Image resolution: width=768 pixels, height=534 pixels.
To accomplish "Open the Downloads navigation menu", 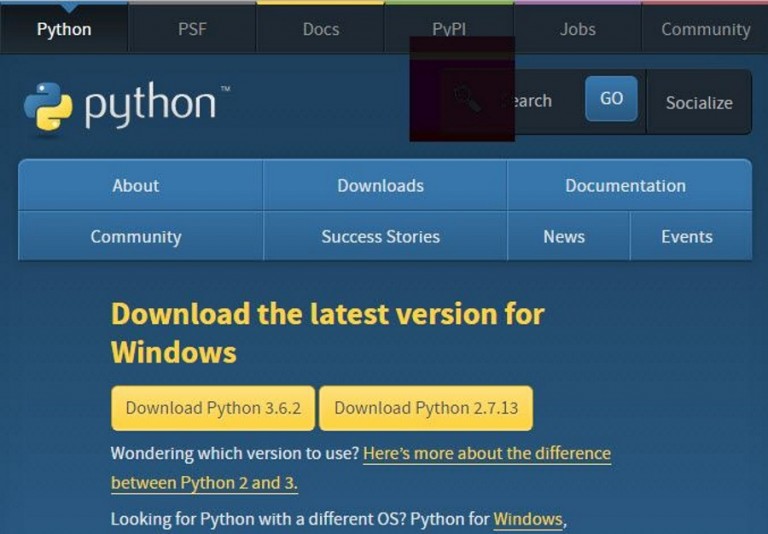I will (x=380, y=185).
